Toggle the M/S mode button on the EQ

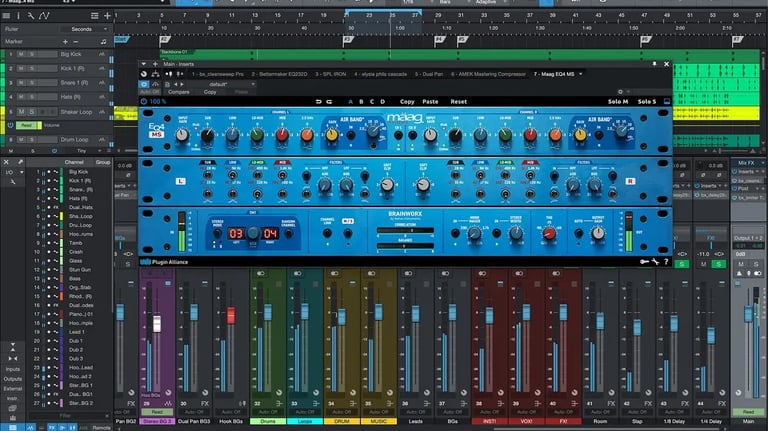click(x=348, y=233)
